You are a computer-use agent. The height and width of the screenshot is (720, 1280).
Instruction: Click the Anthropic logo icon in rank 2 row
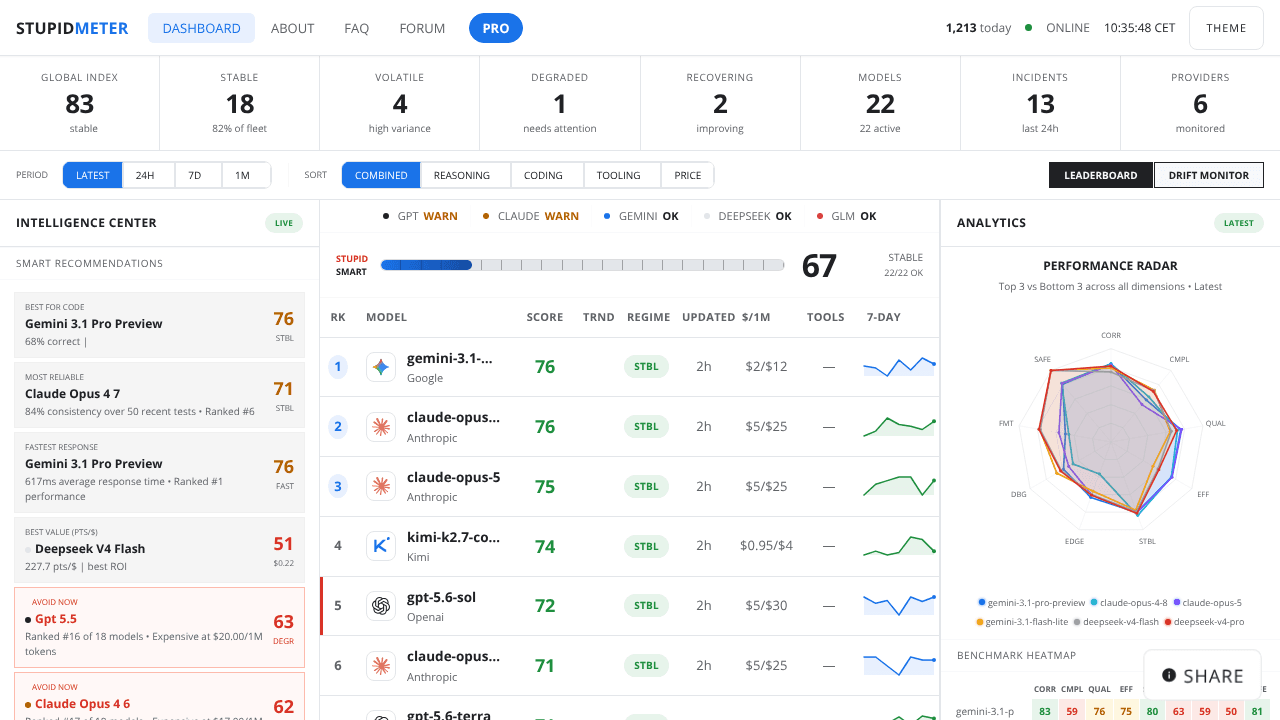point(381,427)
